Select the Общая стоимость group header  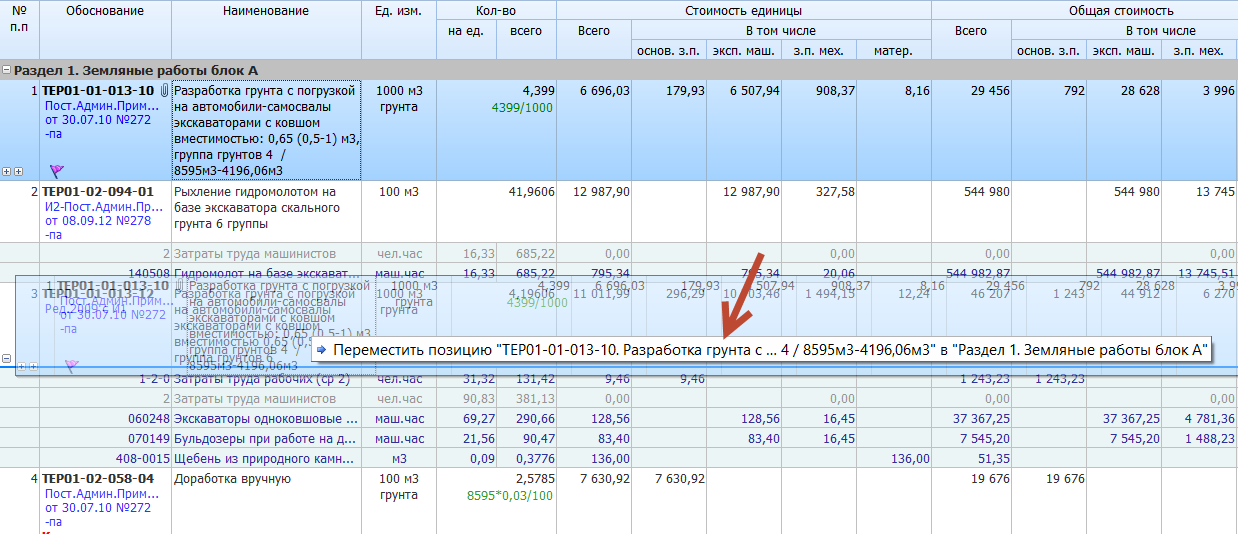[x=1120, y=11]
